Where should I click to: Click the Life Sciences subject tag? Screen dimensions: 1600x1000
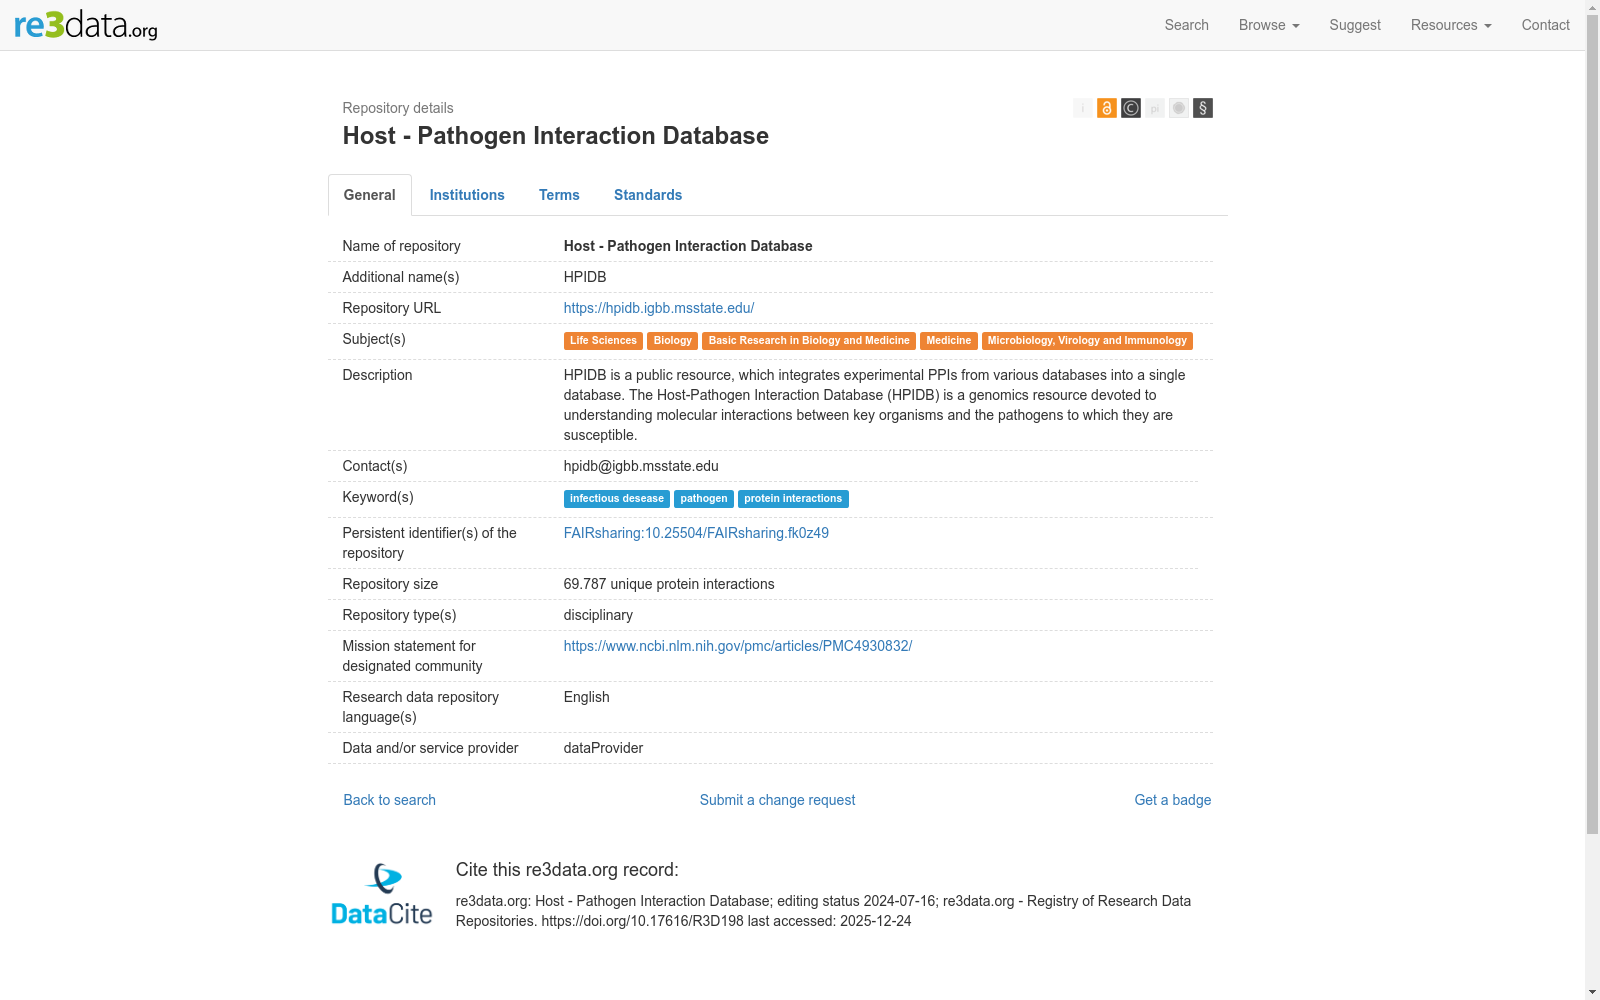pos(603,341)
